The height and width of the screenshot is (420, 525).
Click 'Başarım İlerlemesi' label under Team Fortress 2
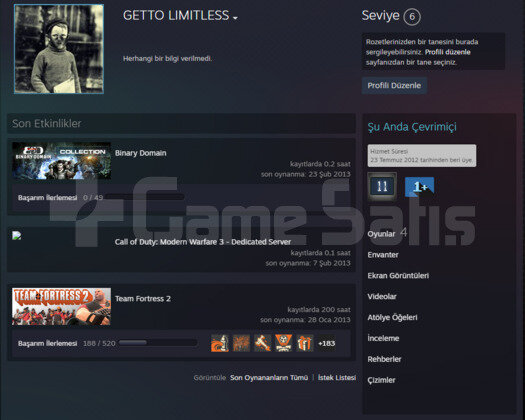point(48,343)
